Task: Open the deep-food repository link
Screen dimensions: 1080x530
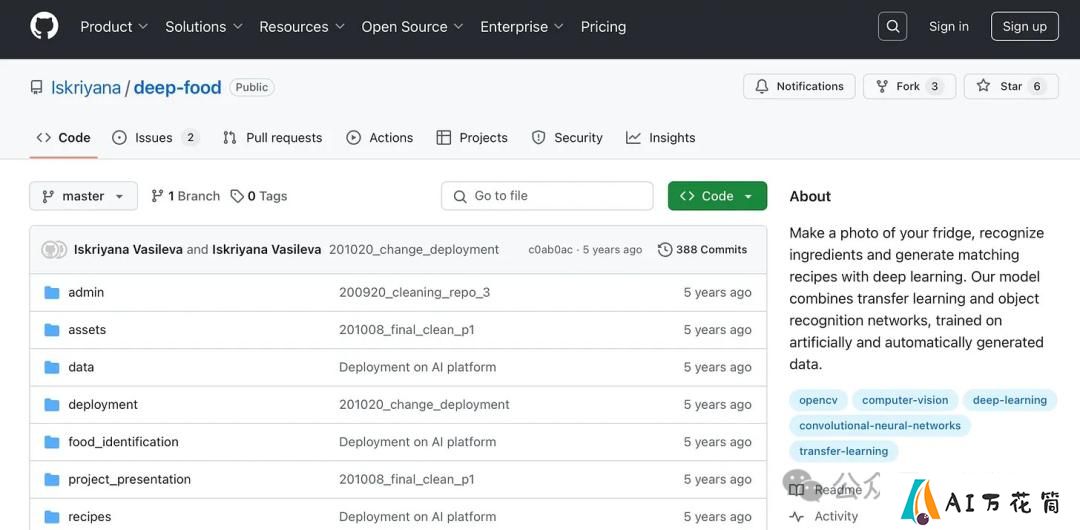Action: (x=177, y=88)
